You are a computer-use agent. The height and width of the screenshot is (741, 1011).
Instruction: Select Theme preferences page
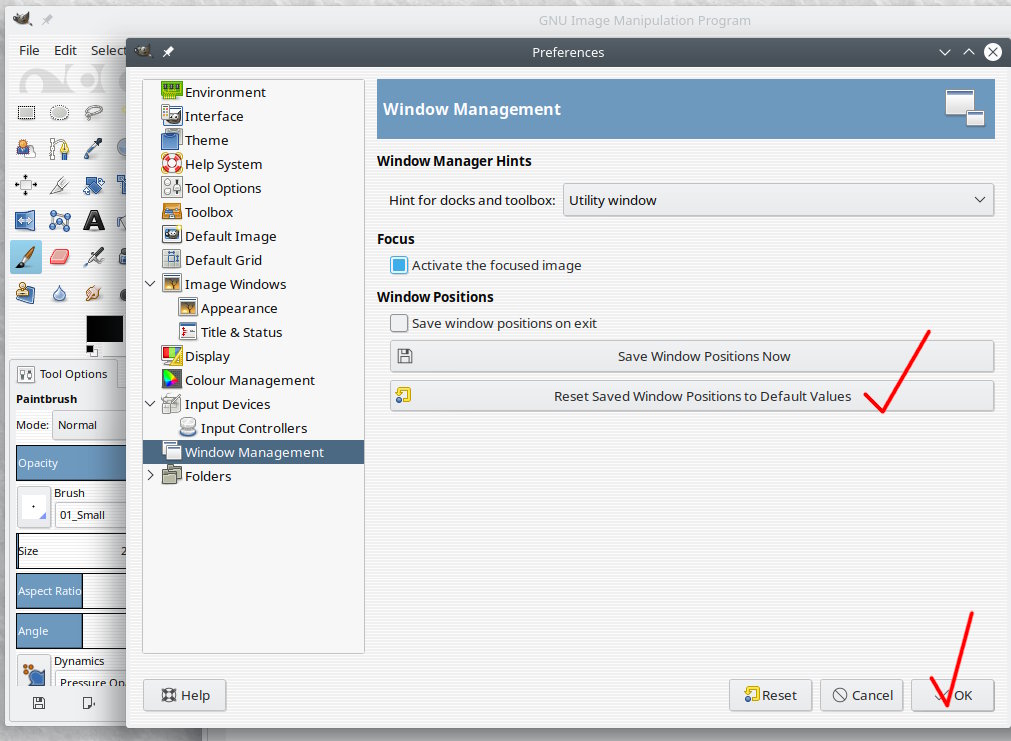click(x=206, y=140)
